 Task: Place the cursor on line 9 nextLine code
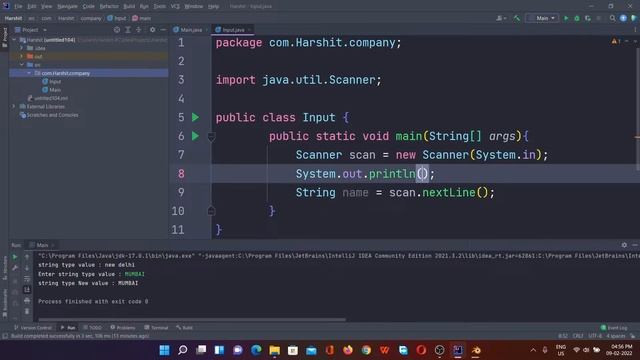coord(449,193)
